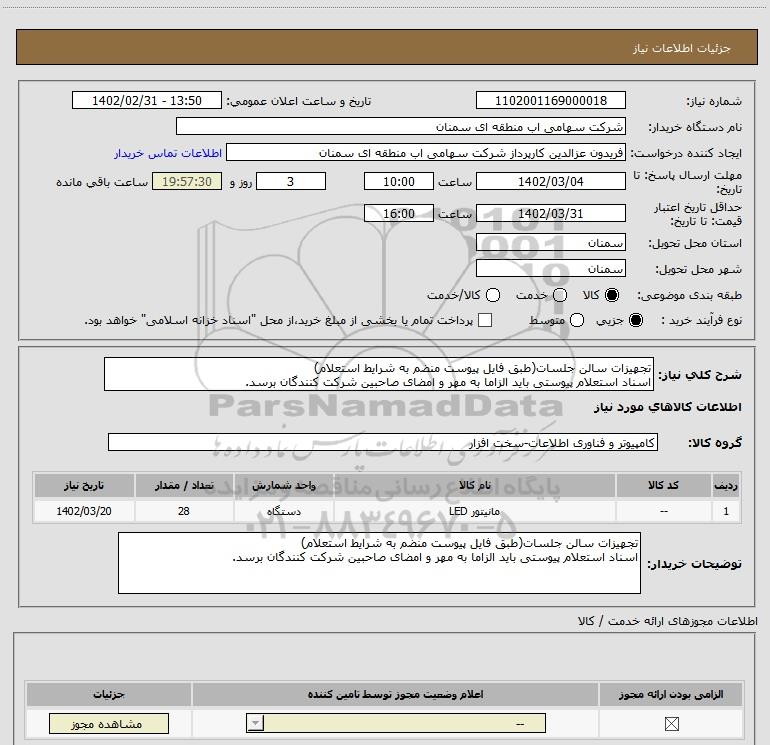Click the گروه کالا field کامپیوتر و فناوری
The image size is (770, 745).
[x=383, y=442]
